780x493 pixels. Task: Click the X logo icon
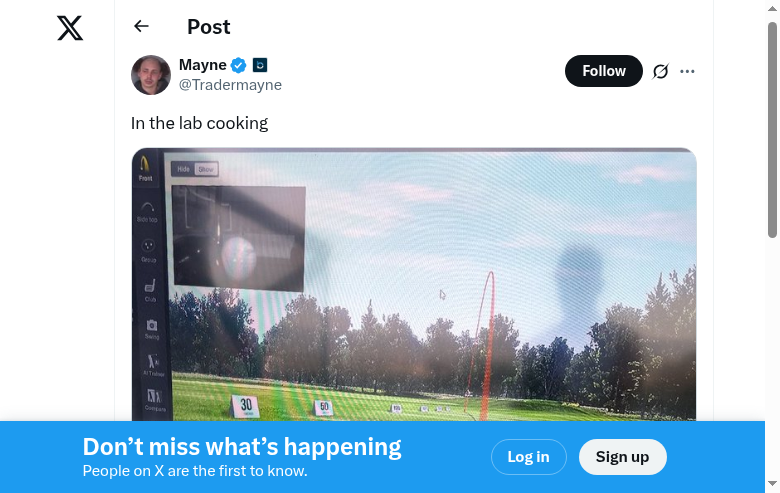70,28
